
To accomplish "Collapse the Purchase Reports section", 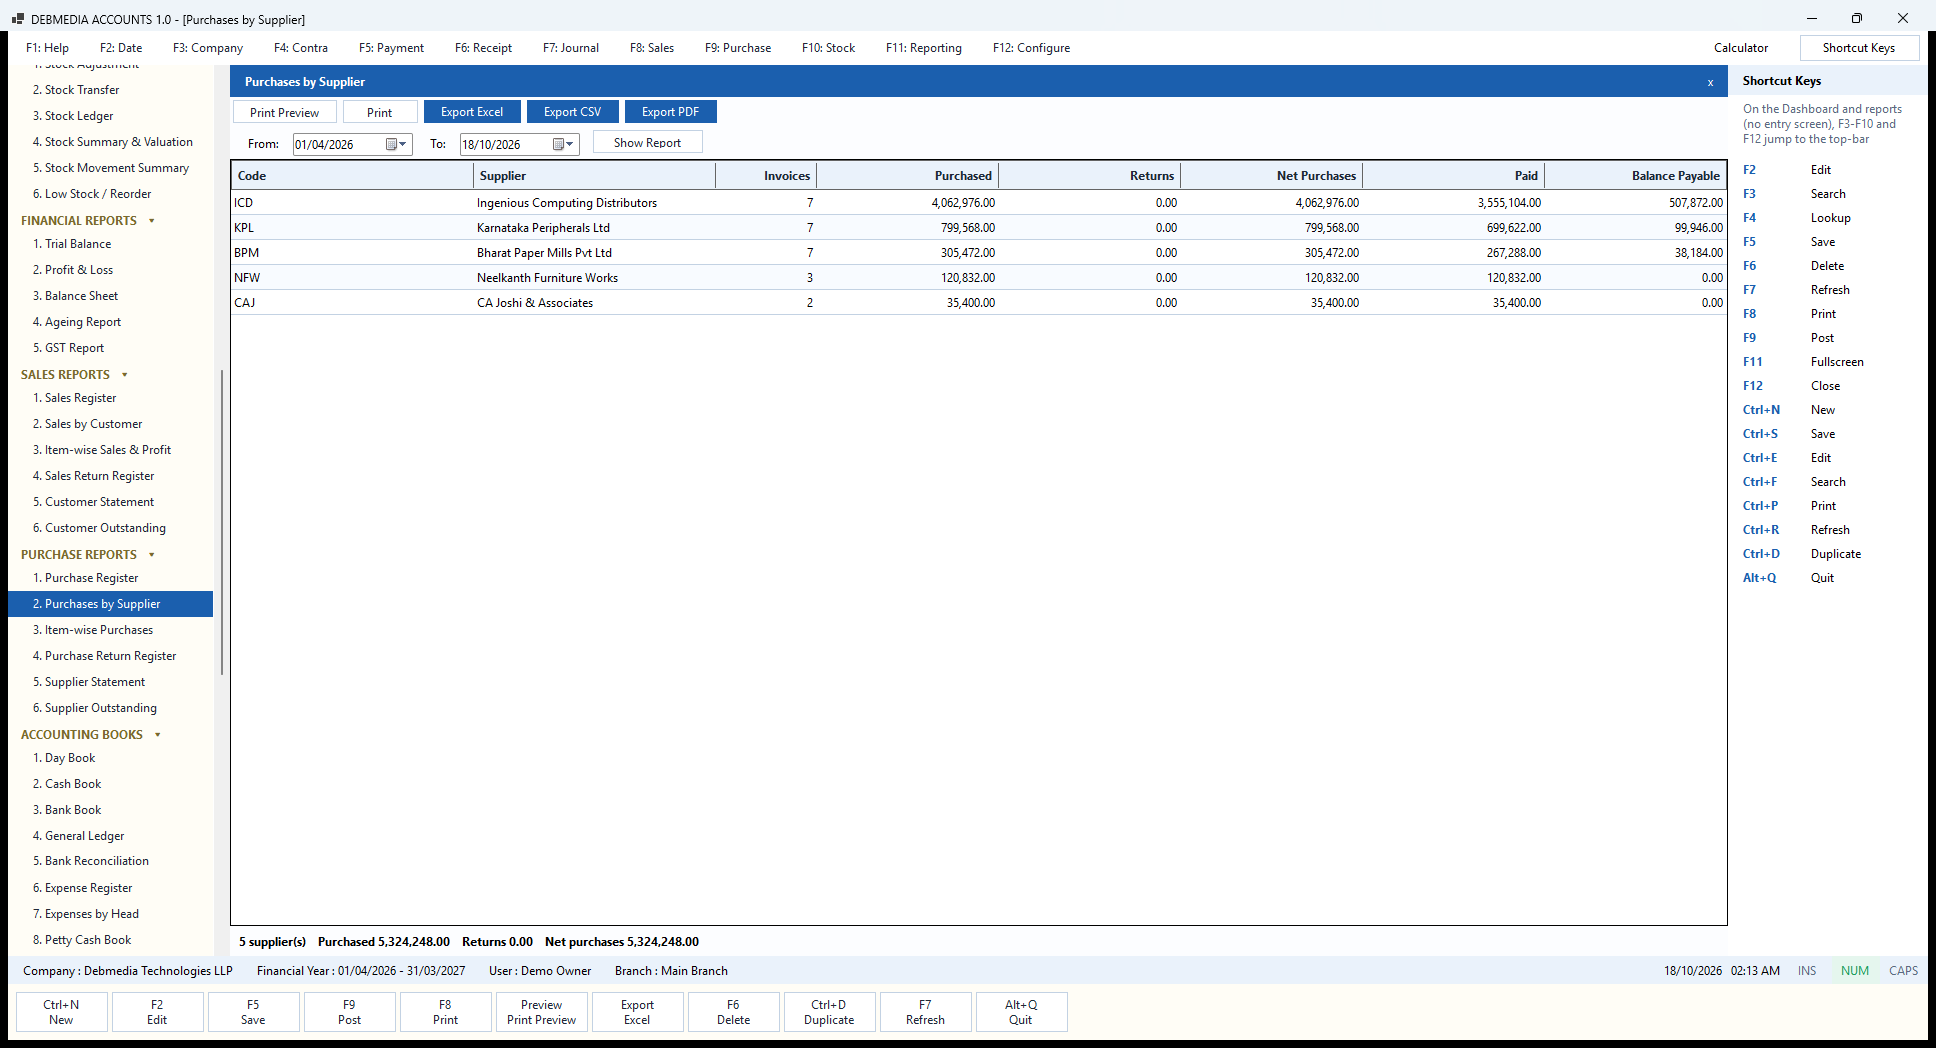I will [152, 555].
